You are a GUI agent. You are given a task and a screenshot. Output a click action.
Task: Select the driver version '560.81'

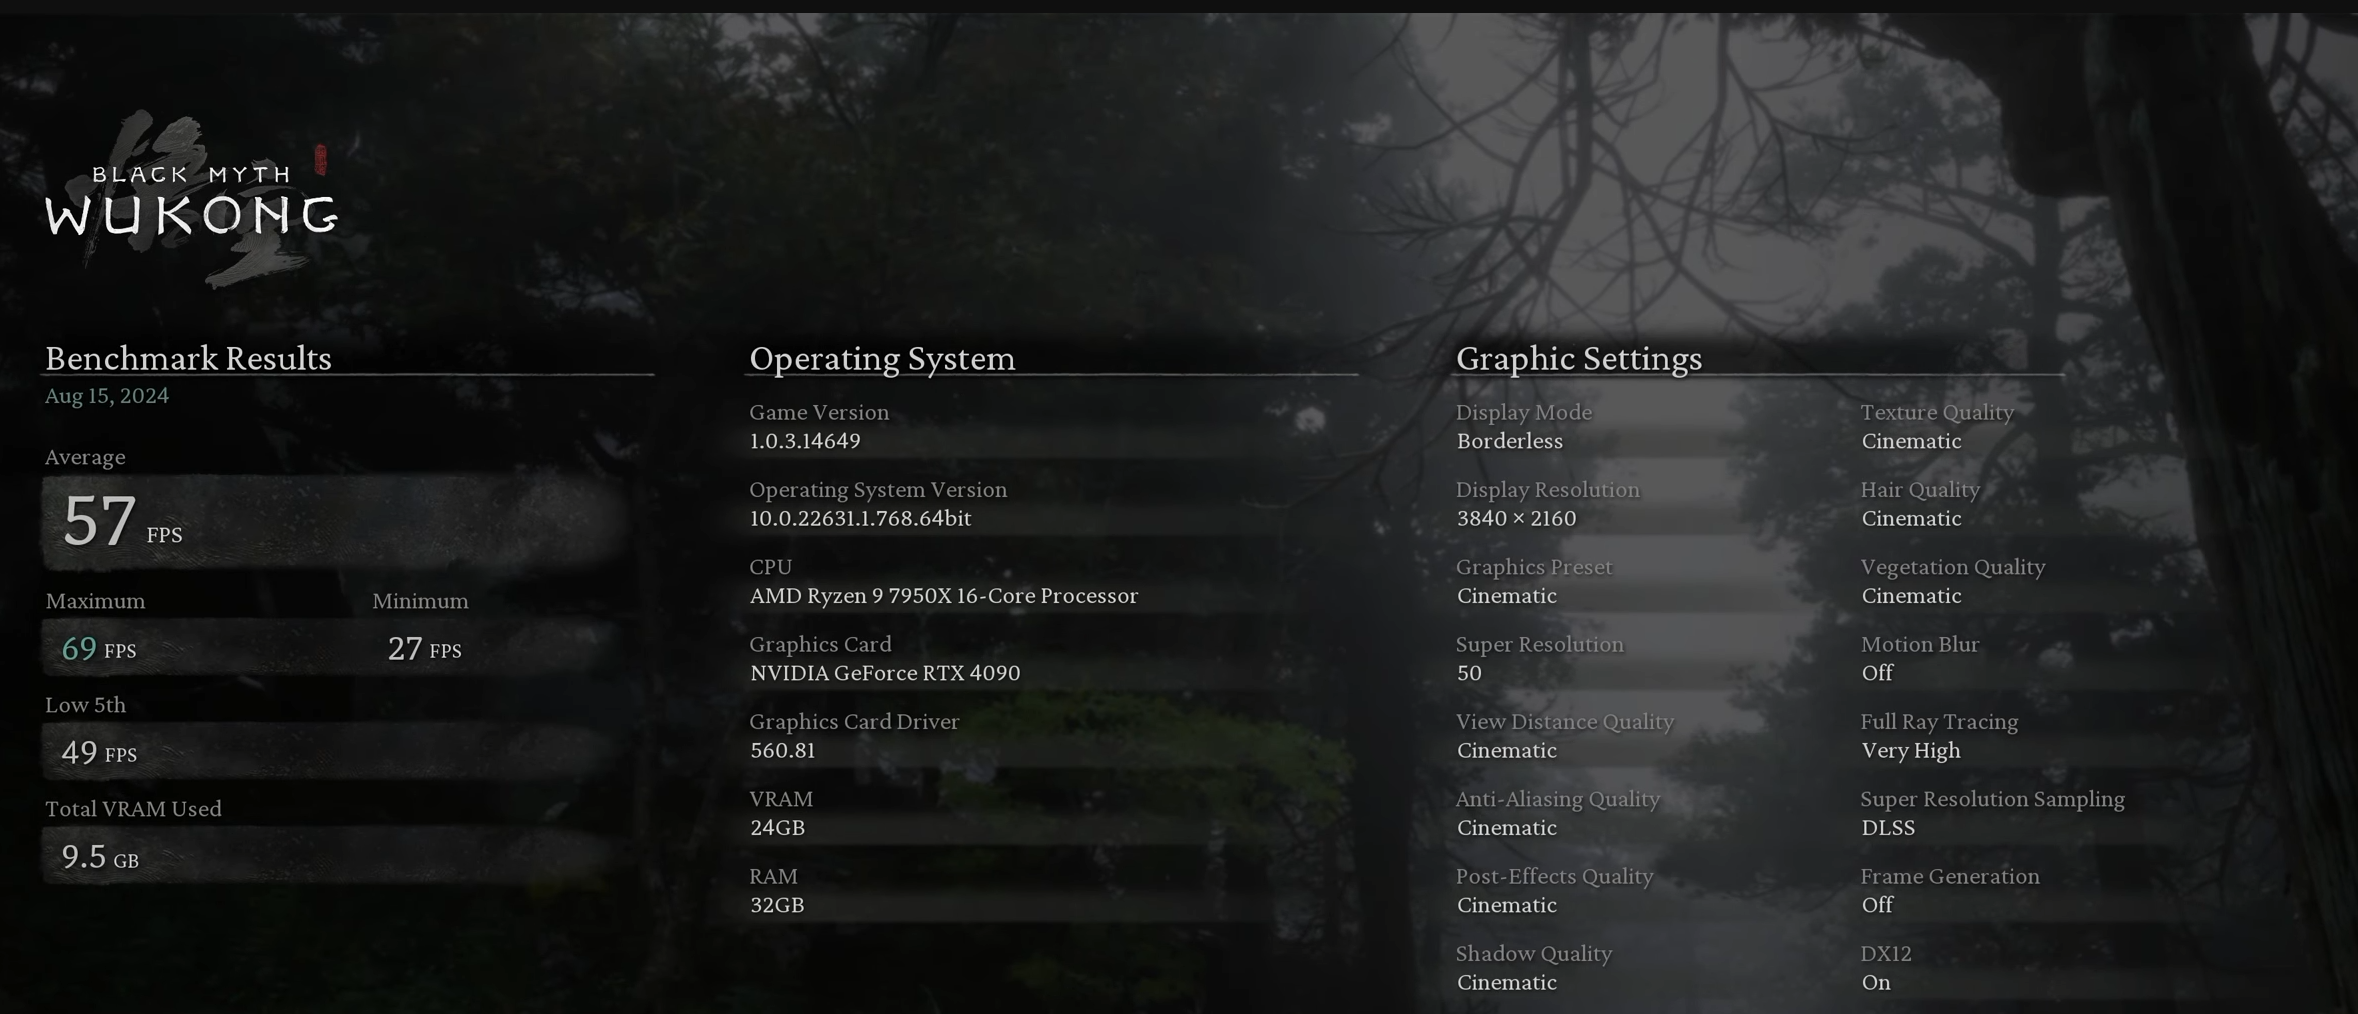pyautogui.click(x=782, y=750)
